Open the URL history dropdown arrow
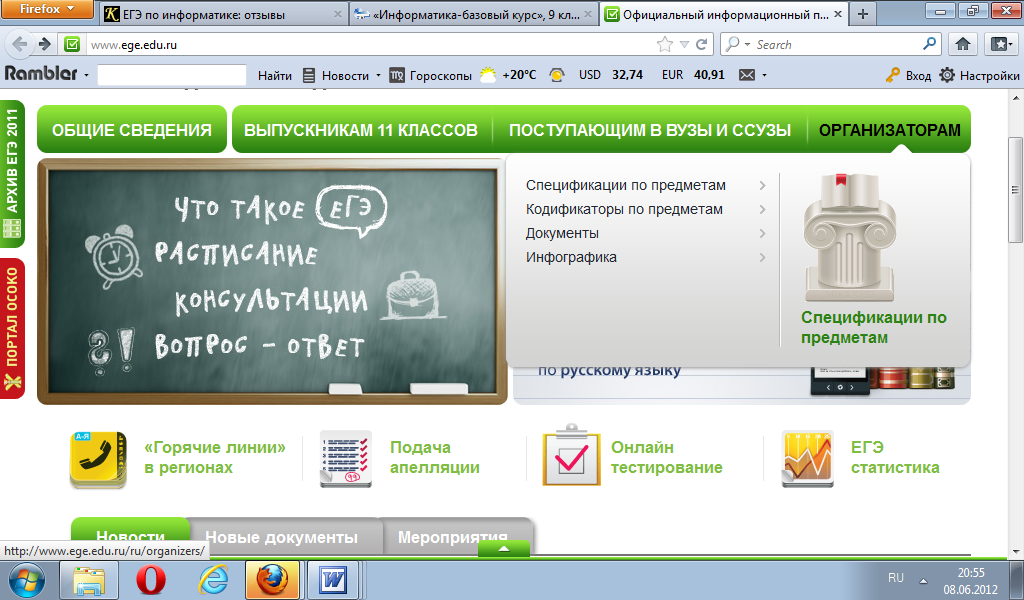 pos(684,44)
